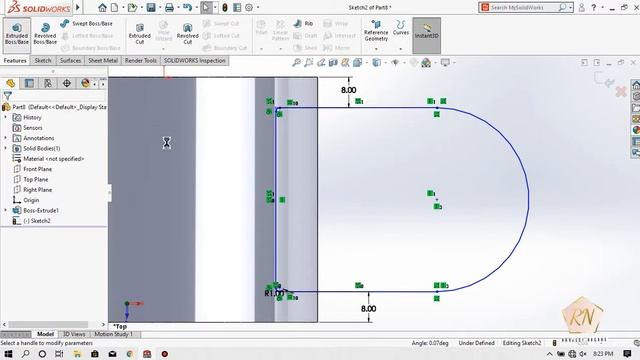Select Sketch2 in the feature tree
This screenshot has width=640, height=360.
[31, 221]
